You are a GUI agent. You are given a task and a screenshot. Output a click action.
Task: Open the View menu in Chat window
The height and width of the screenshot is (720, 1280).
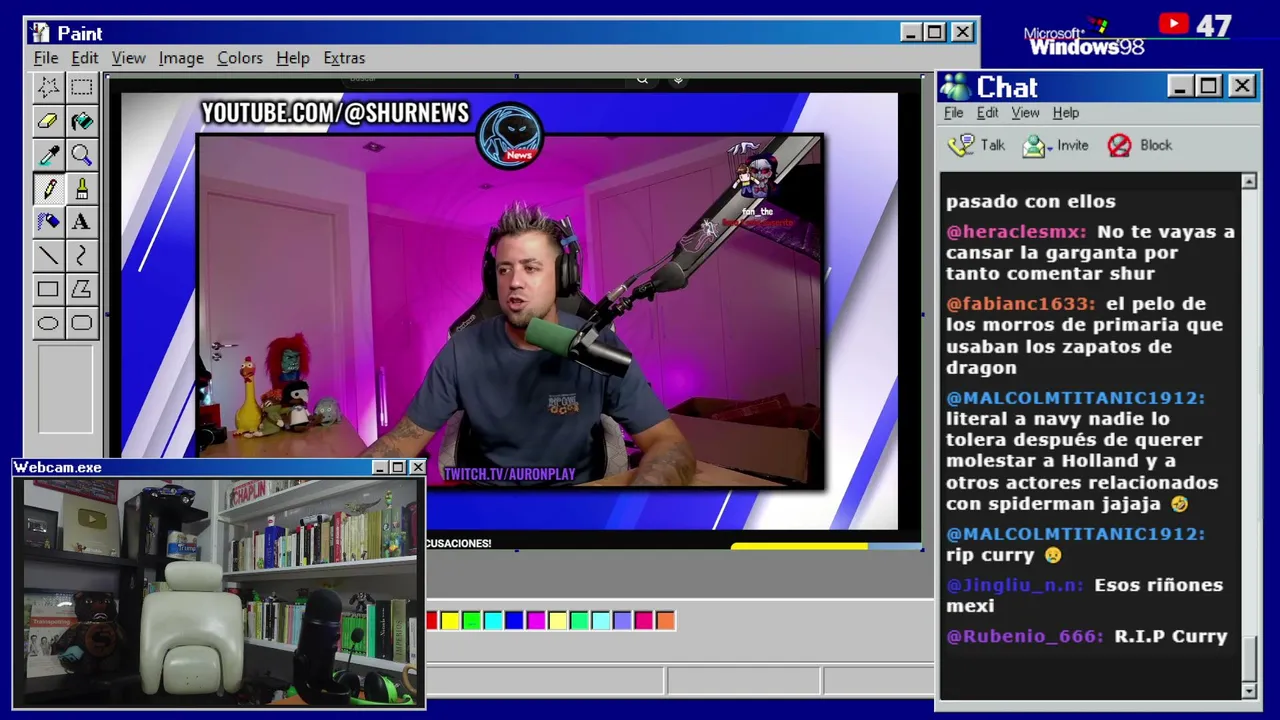[1025, 113]
